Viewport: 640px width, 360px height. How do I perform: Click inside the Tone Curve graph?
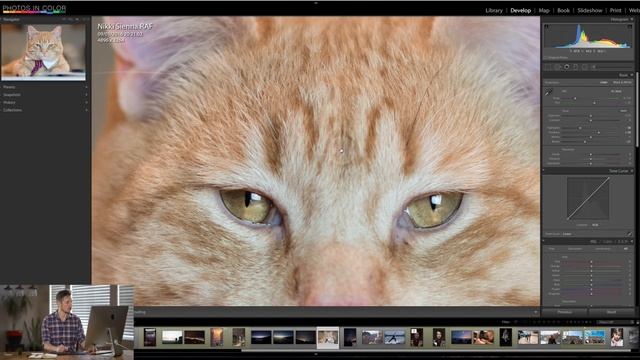588,198
